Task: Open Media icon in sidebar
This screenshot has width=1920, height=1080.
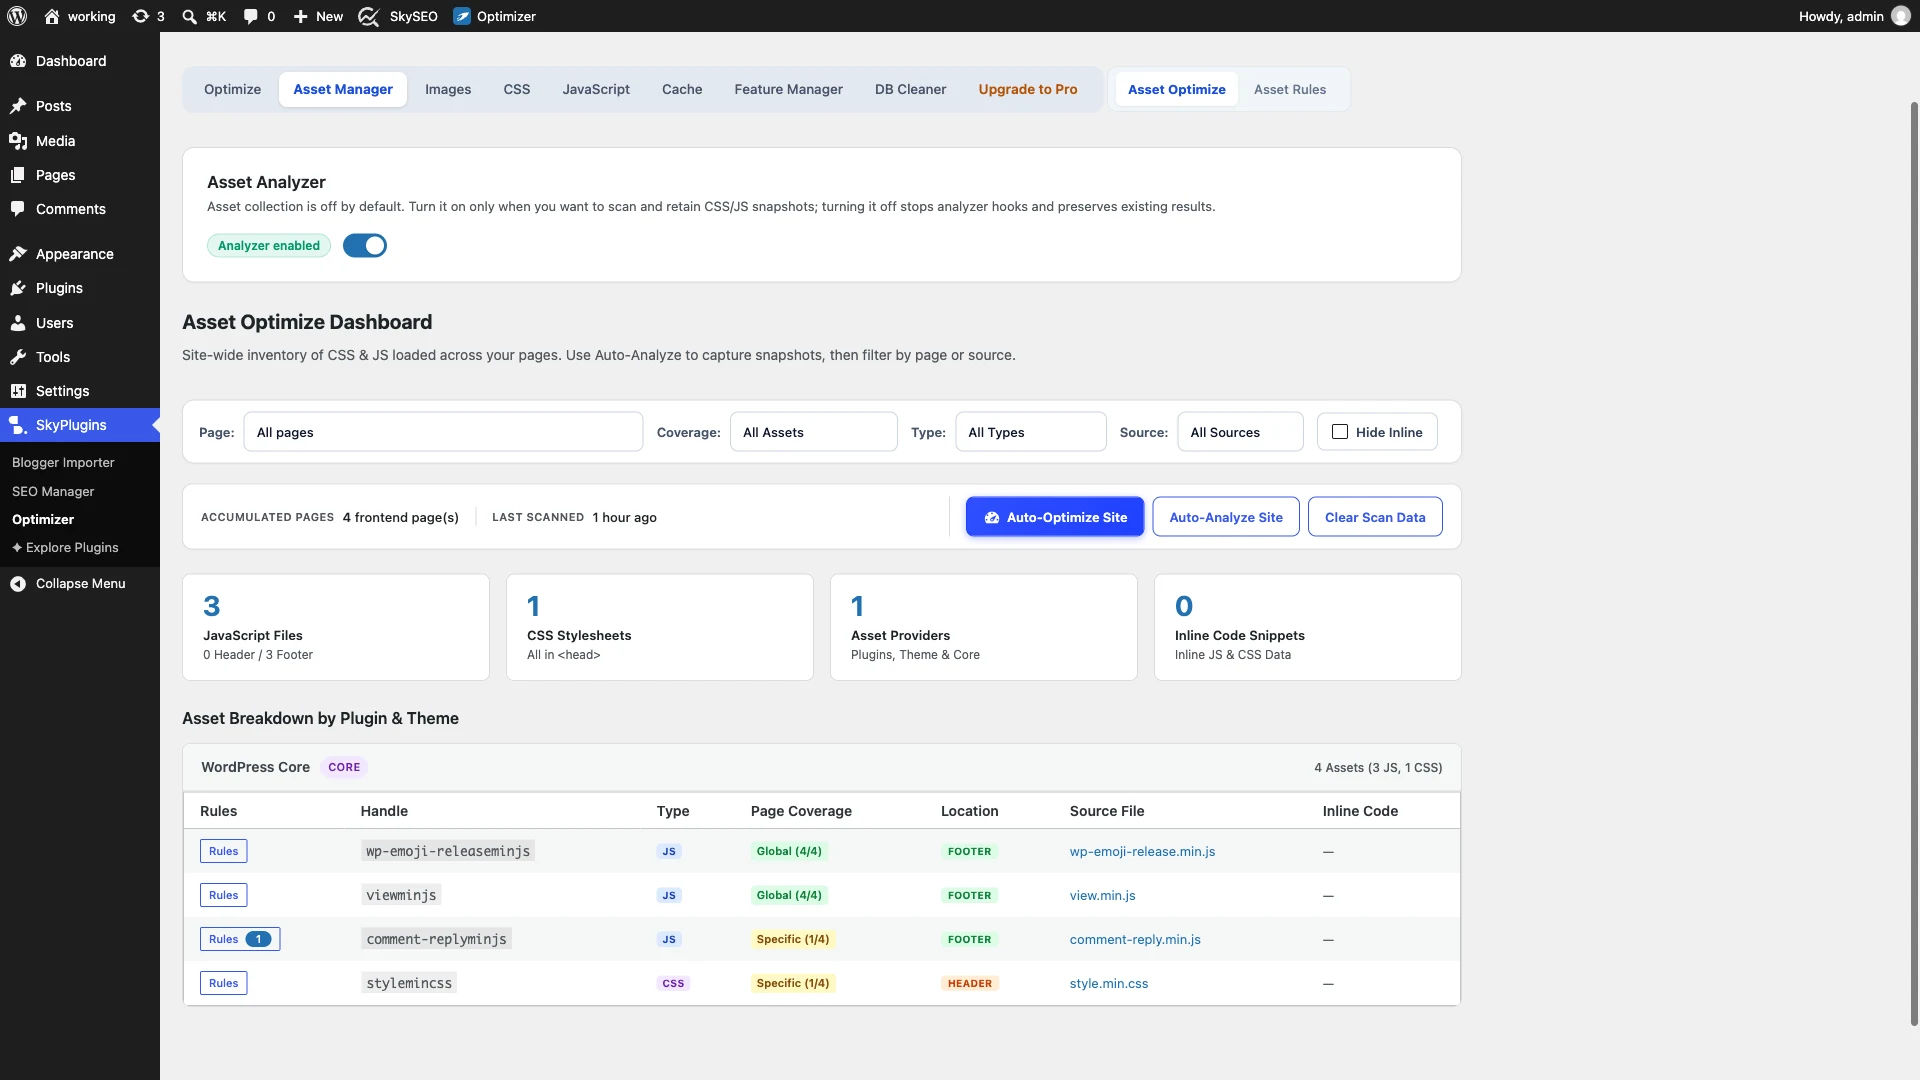Action: pos(18,141)
